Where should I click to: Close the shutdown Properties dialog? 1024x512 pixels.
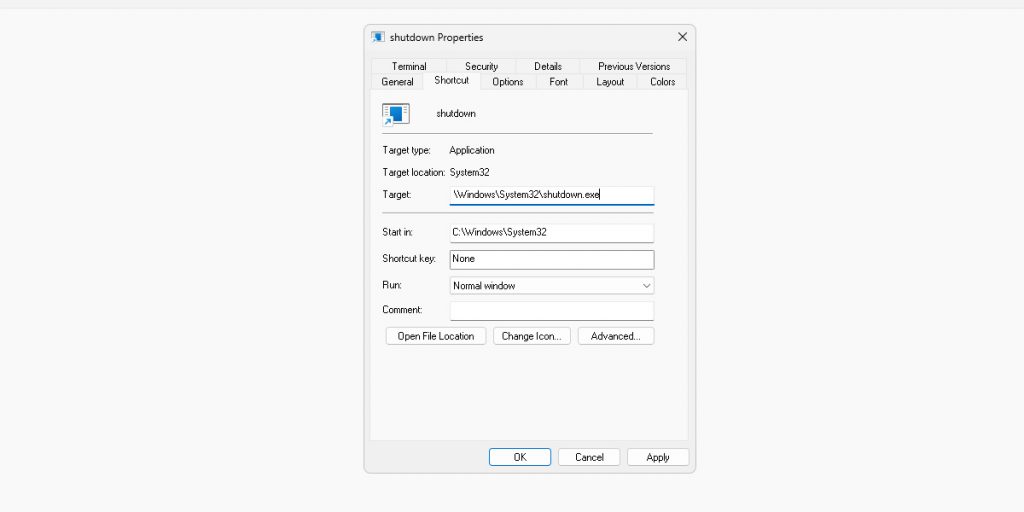[x=682, y=37]
